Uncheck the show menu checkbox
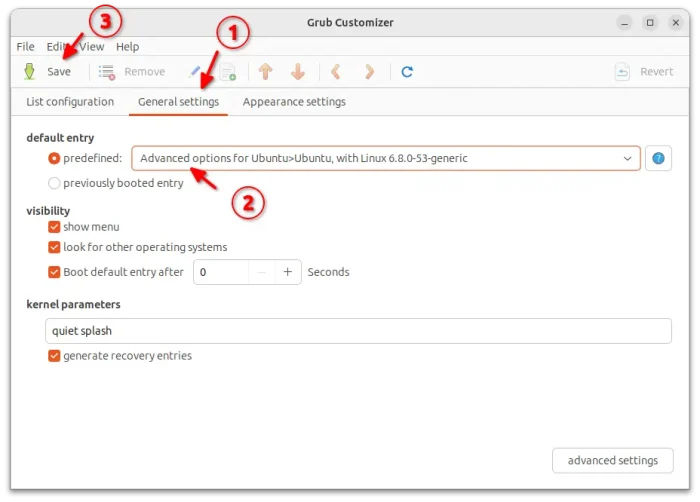The width and height of the screenshot is (700, 502). click(x=54, y=227)
